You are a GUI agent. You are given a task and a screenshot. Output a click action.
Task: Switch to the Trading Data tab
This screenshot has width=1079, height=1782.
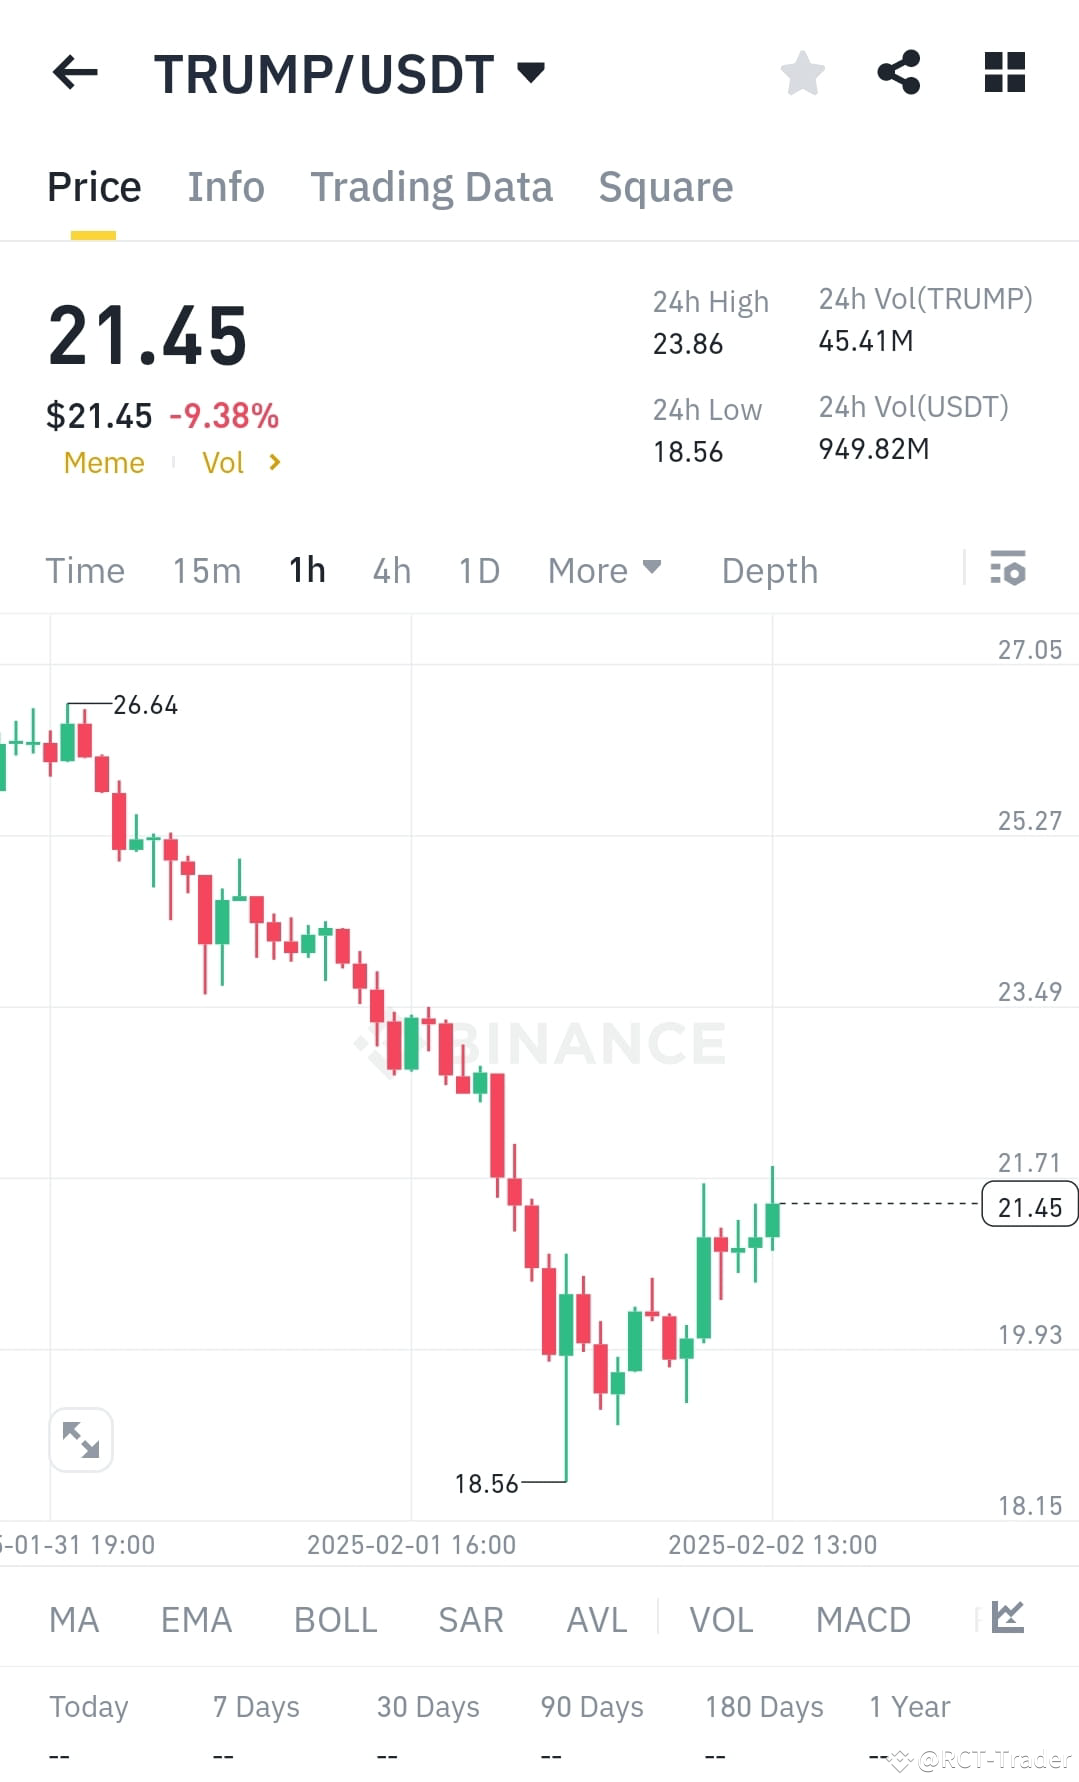click(x=432, y=186)
